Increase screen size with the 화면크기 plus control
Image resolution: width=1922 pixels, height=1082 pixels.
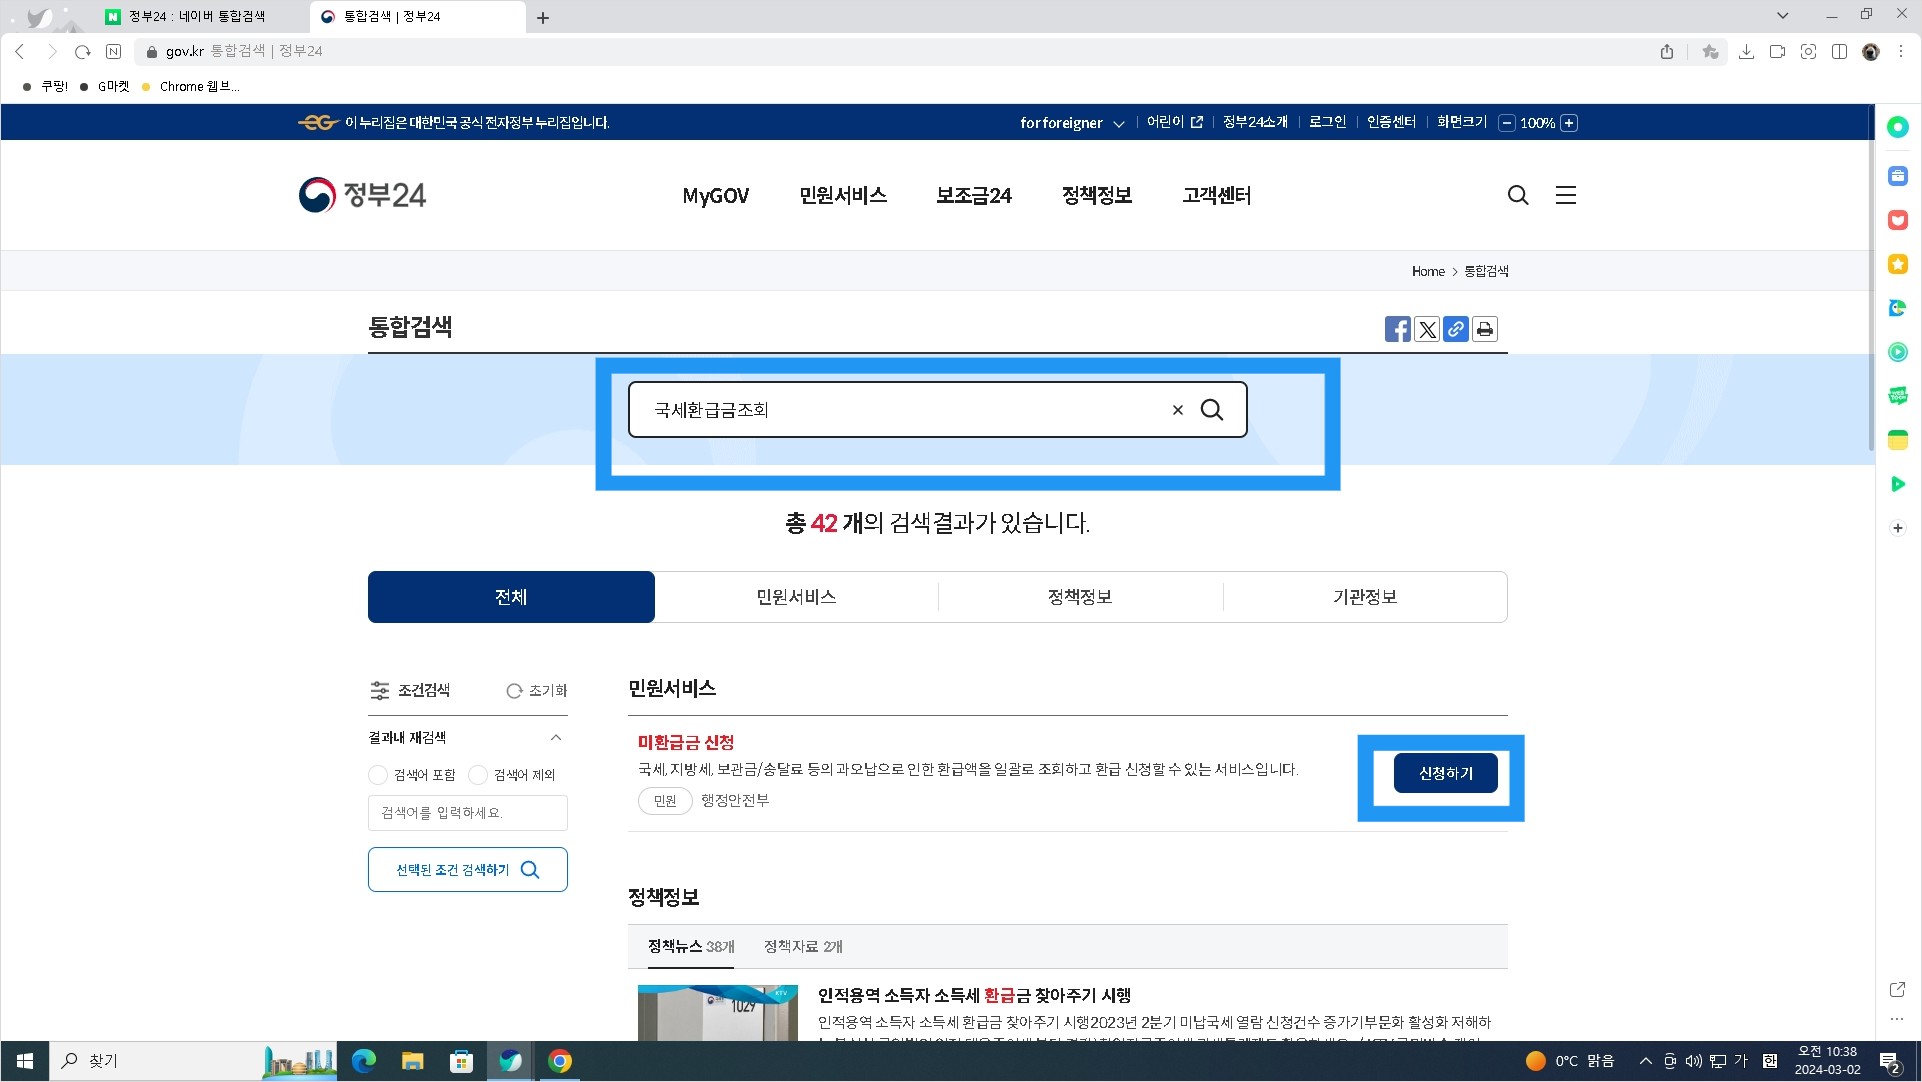click(1569, 122)
